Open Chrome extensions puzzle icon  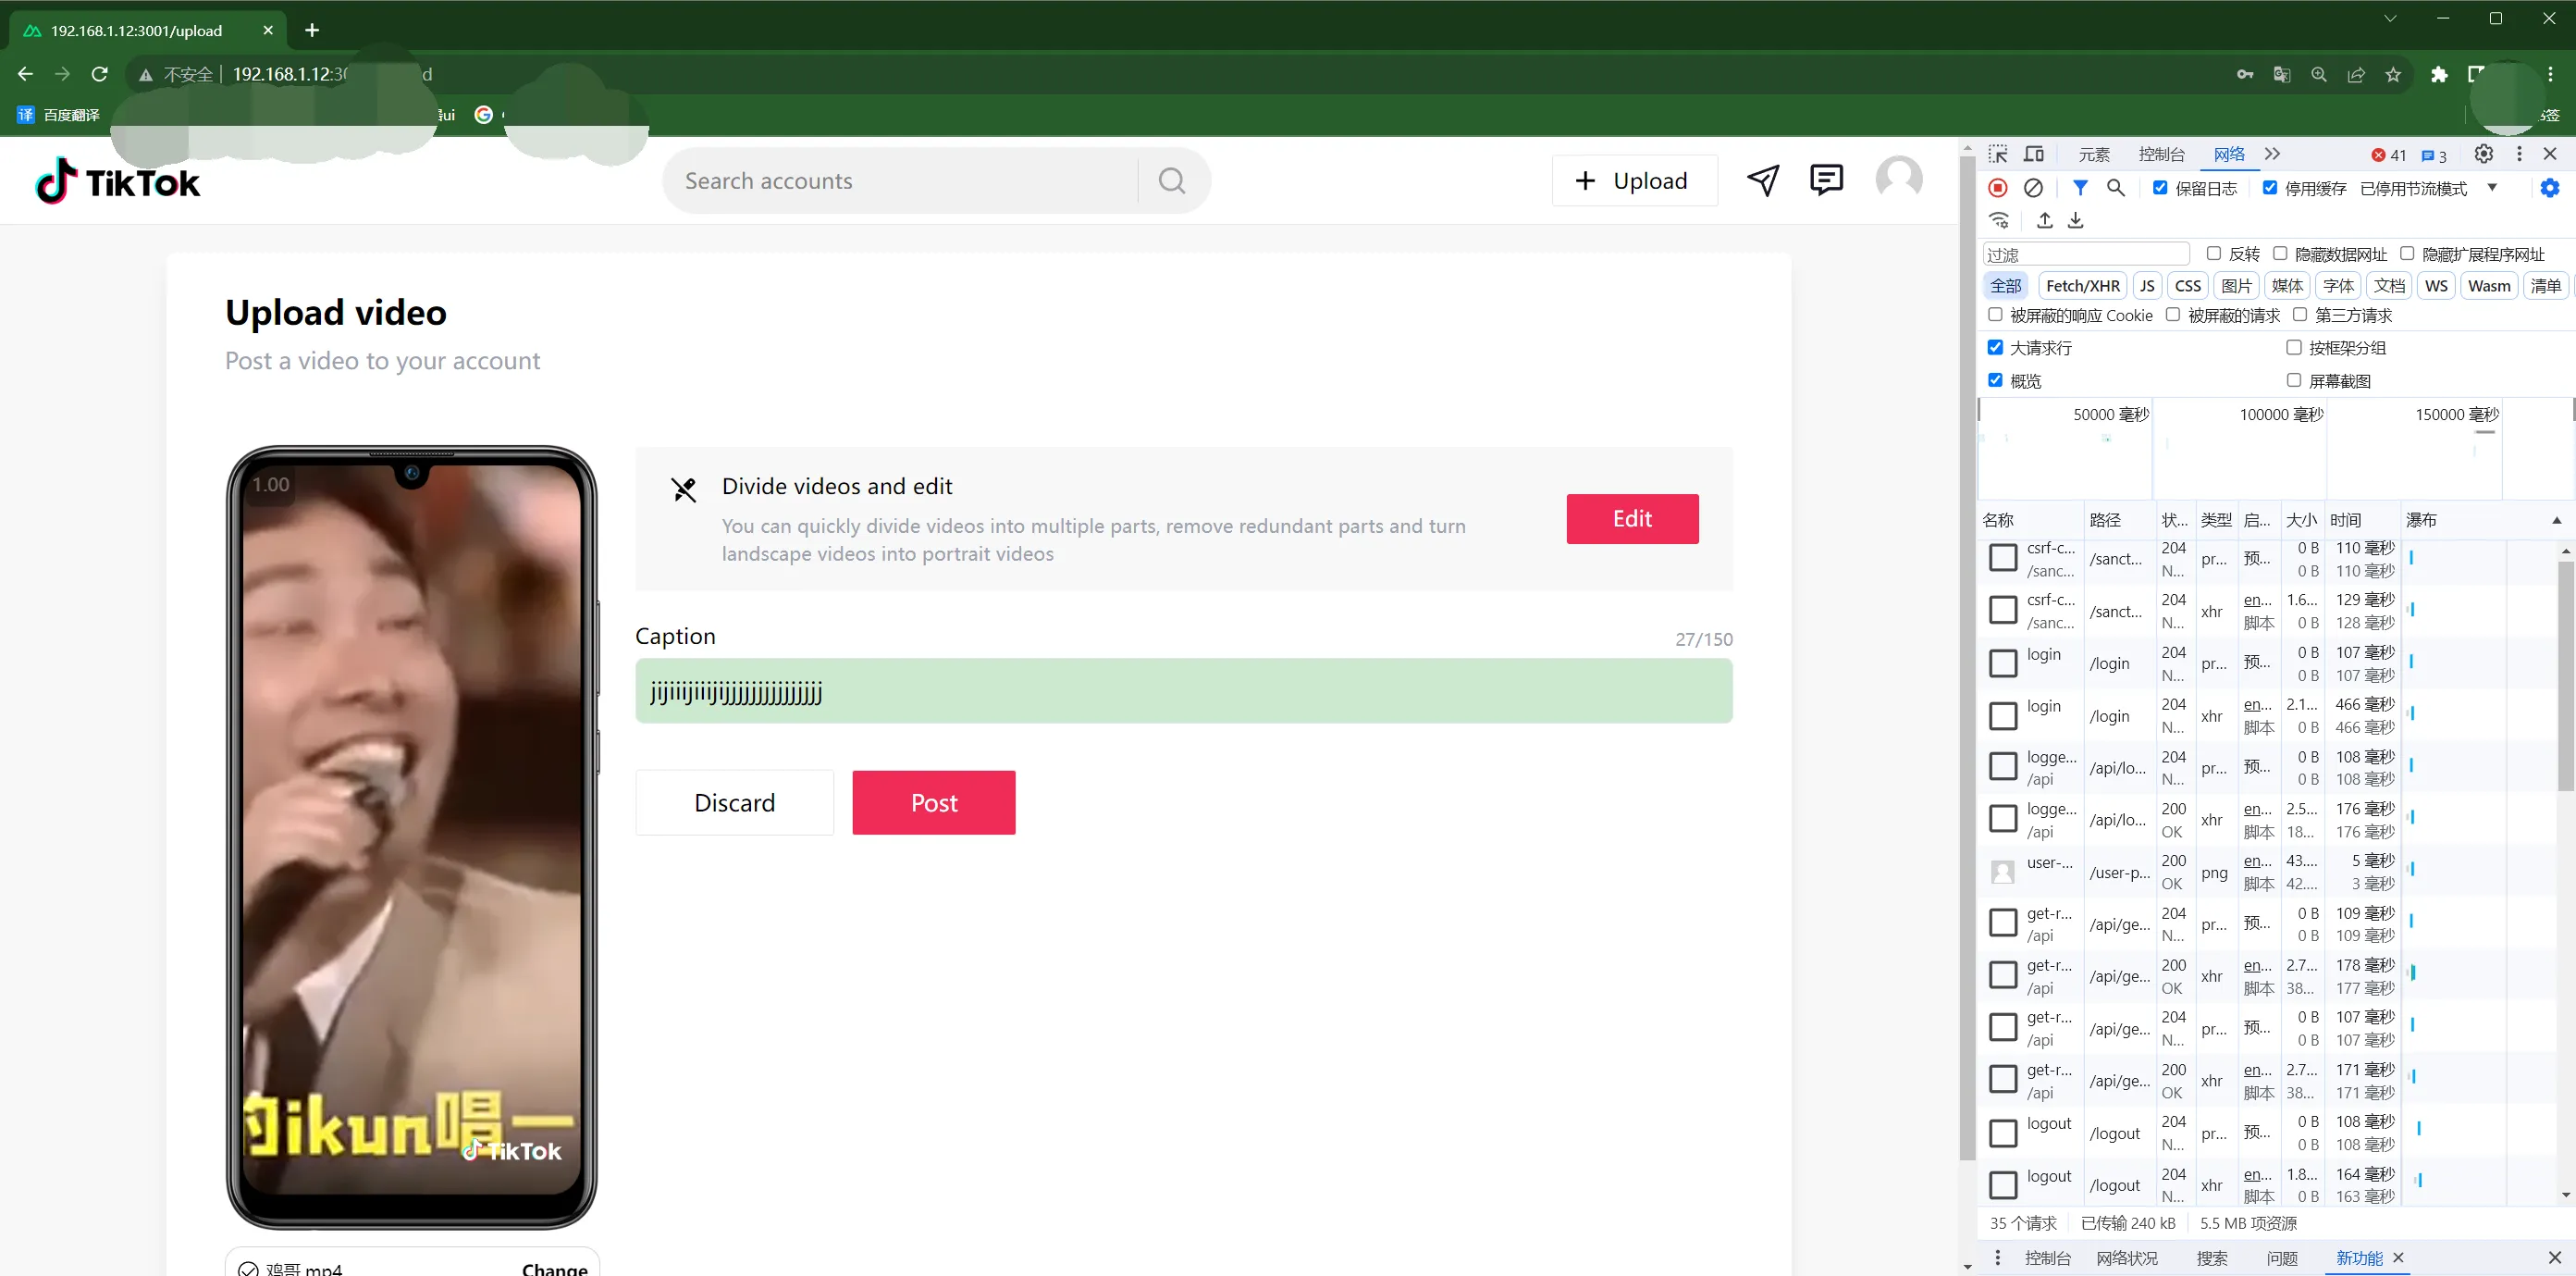pos(2439,74)
